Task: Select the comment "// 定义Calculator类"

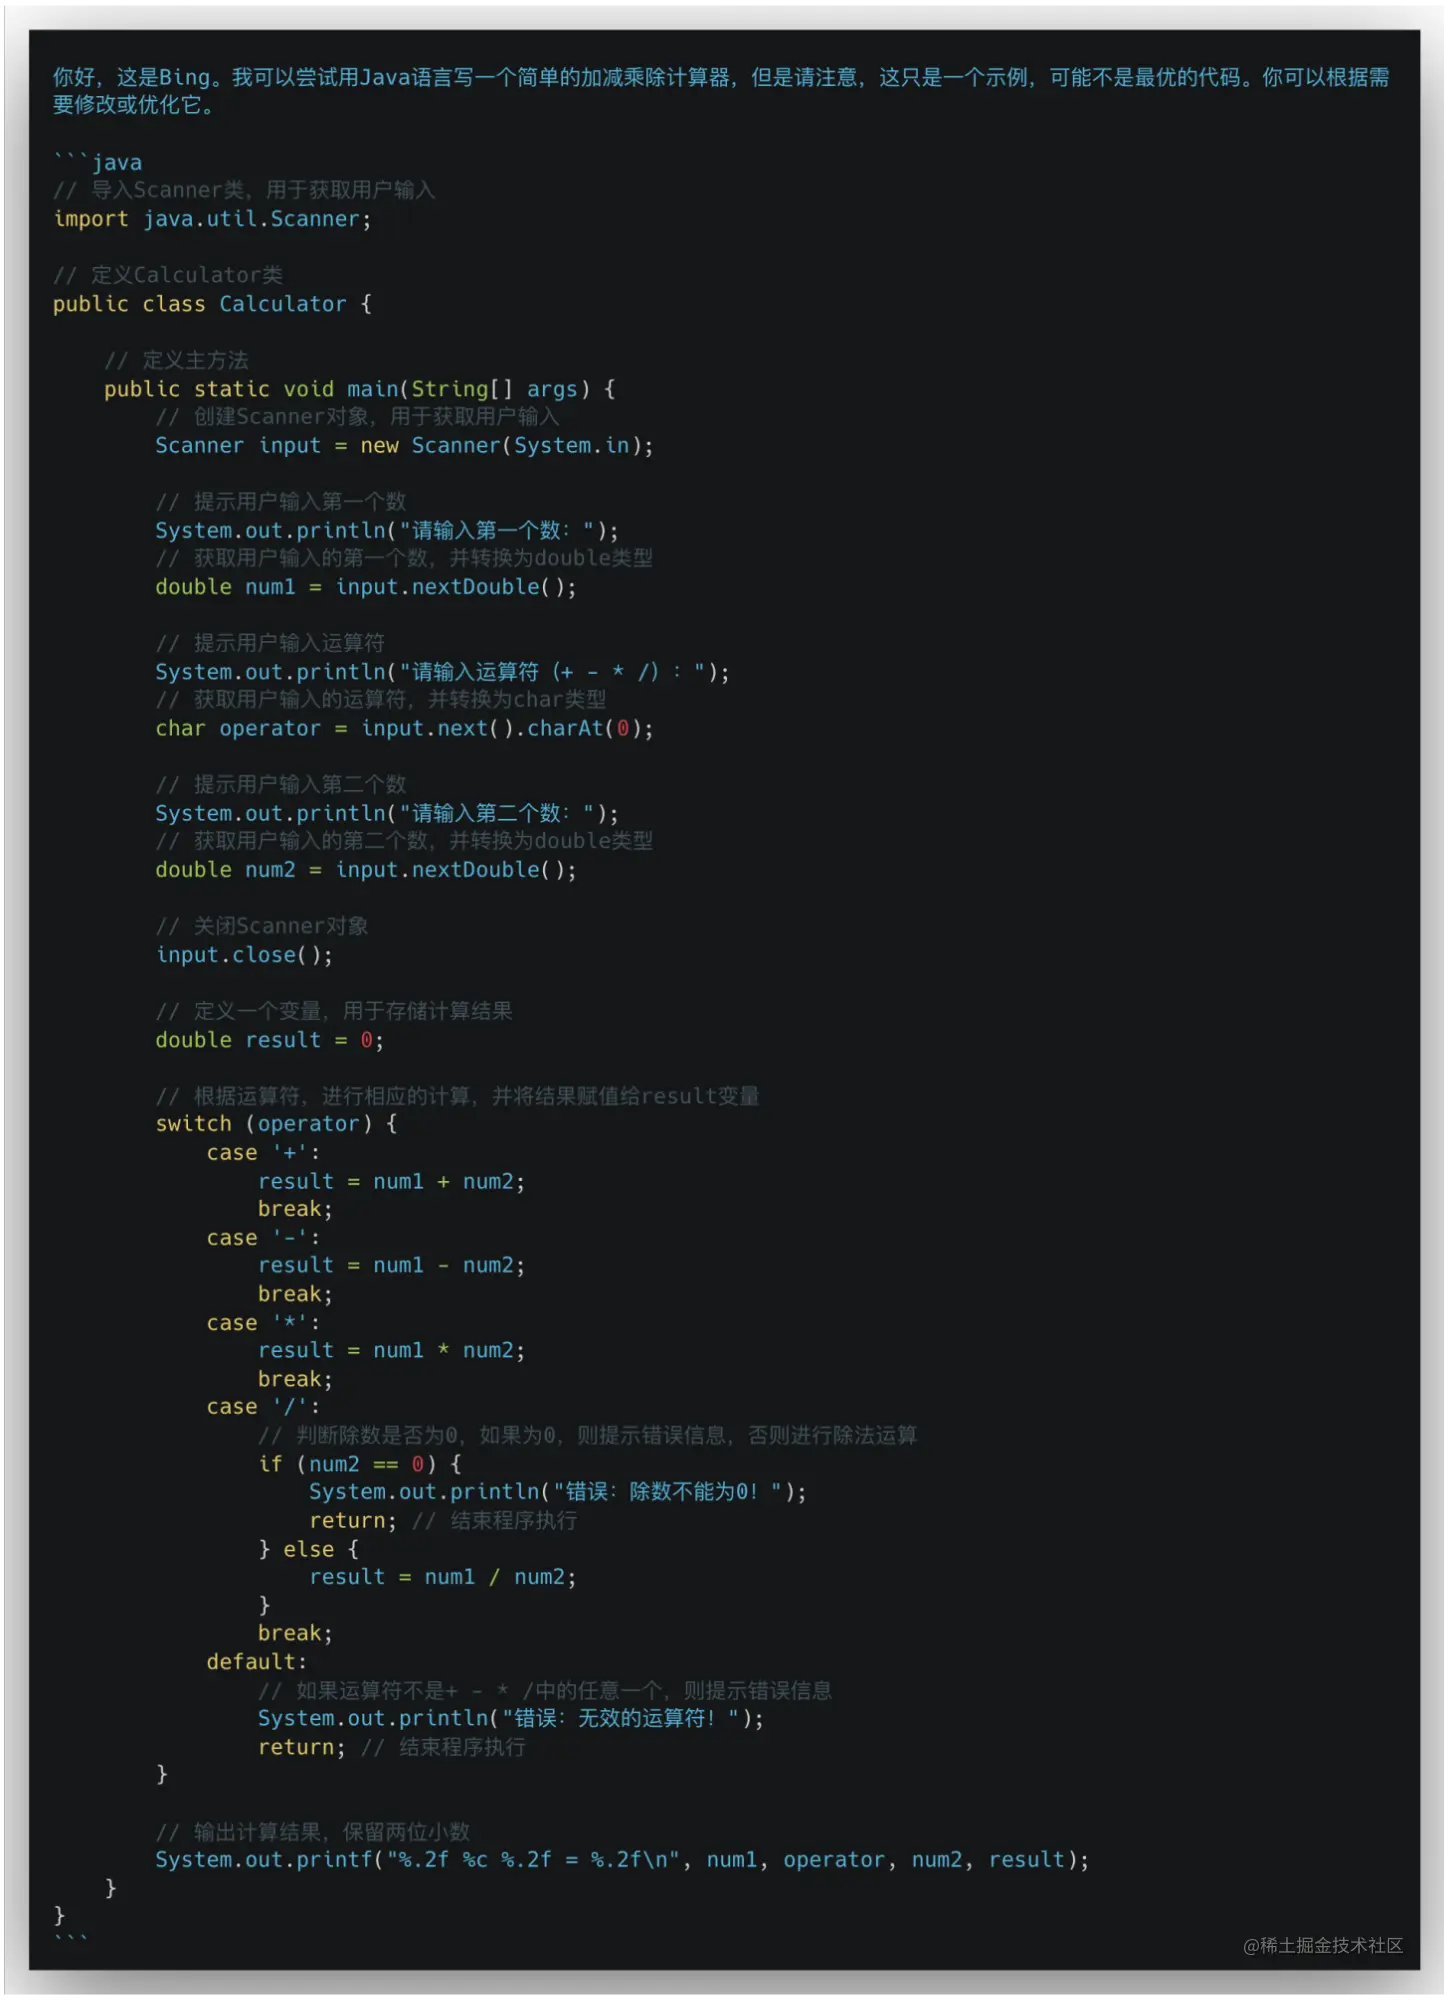Action: pos(168,275)
